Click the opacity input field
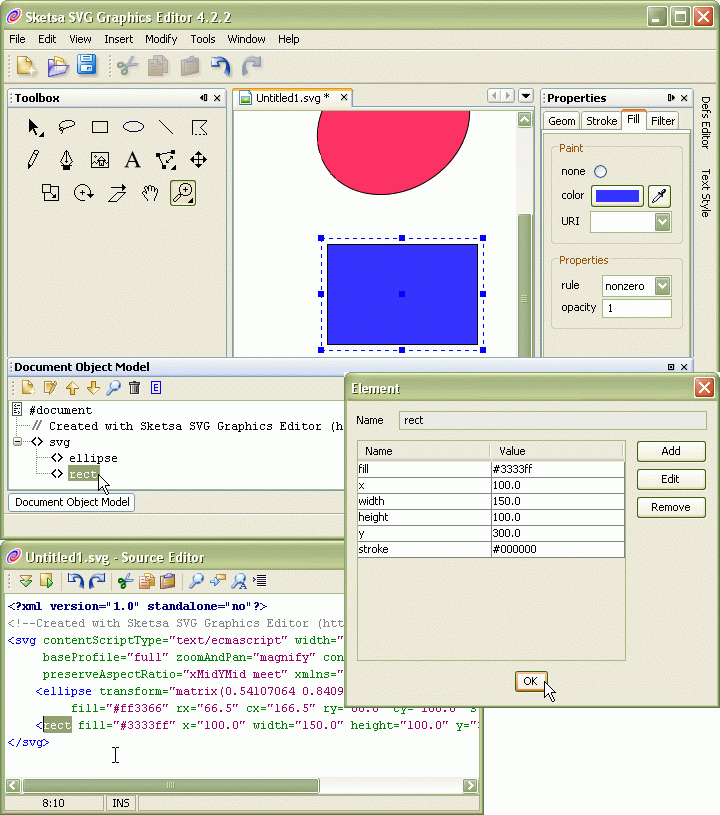Screen dimensions: 720x815 click(x=636, y=308)
